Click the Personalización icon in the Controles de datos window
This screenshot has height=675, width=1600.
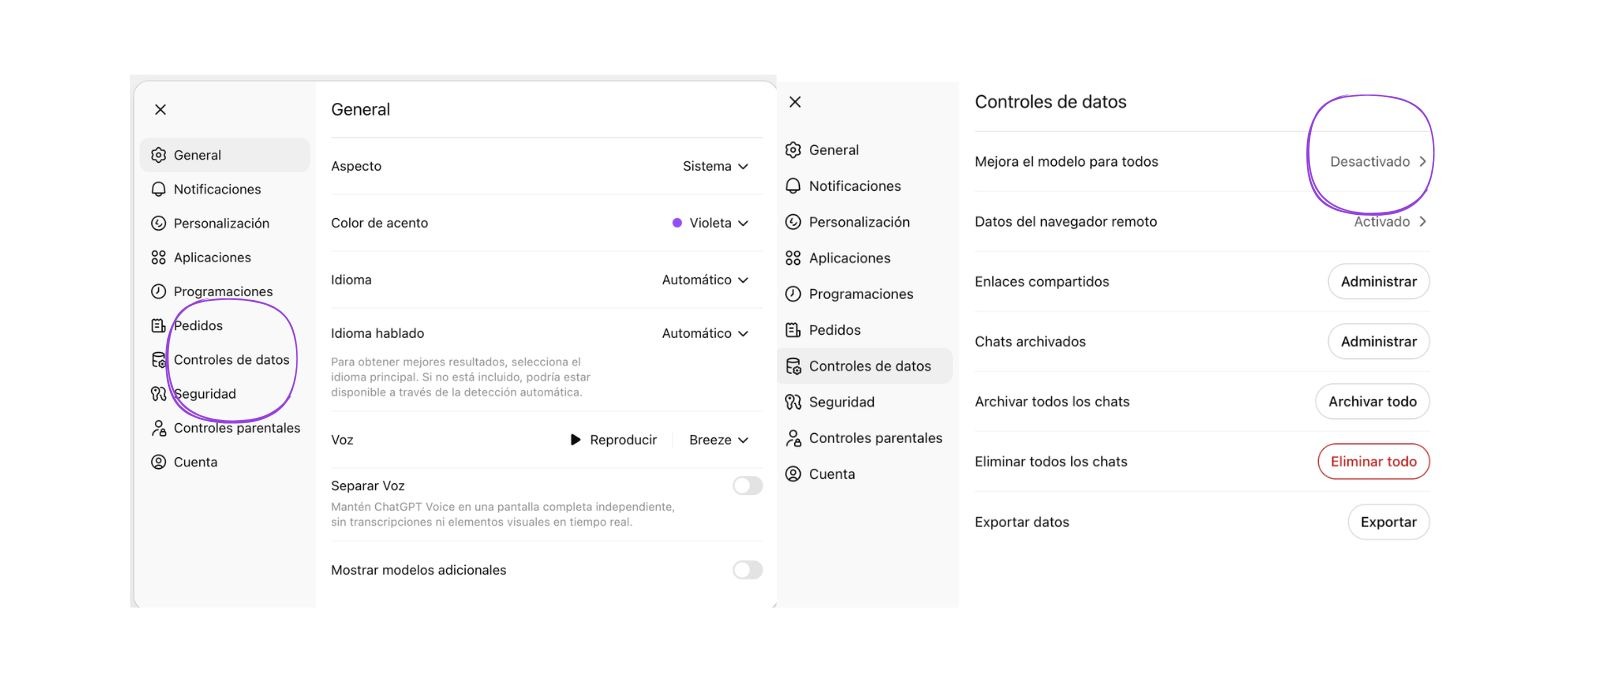[x=793, y=222]
